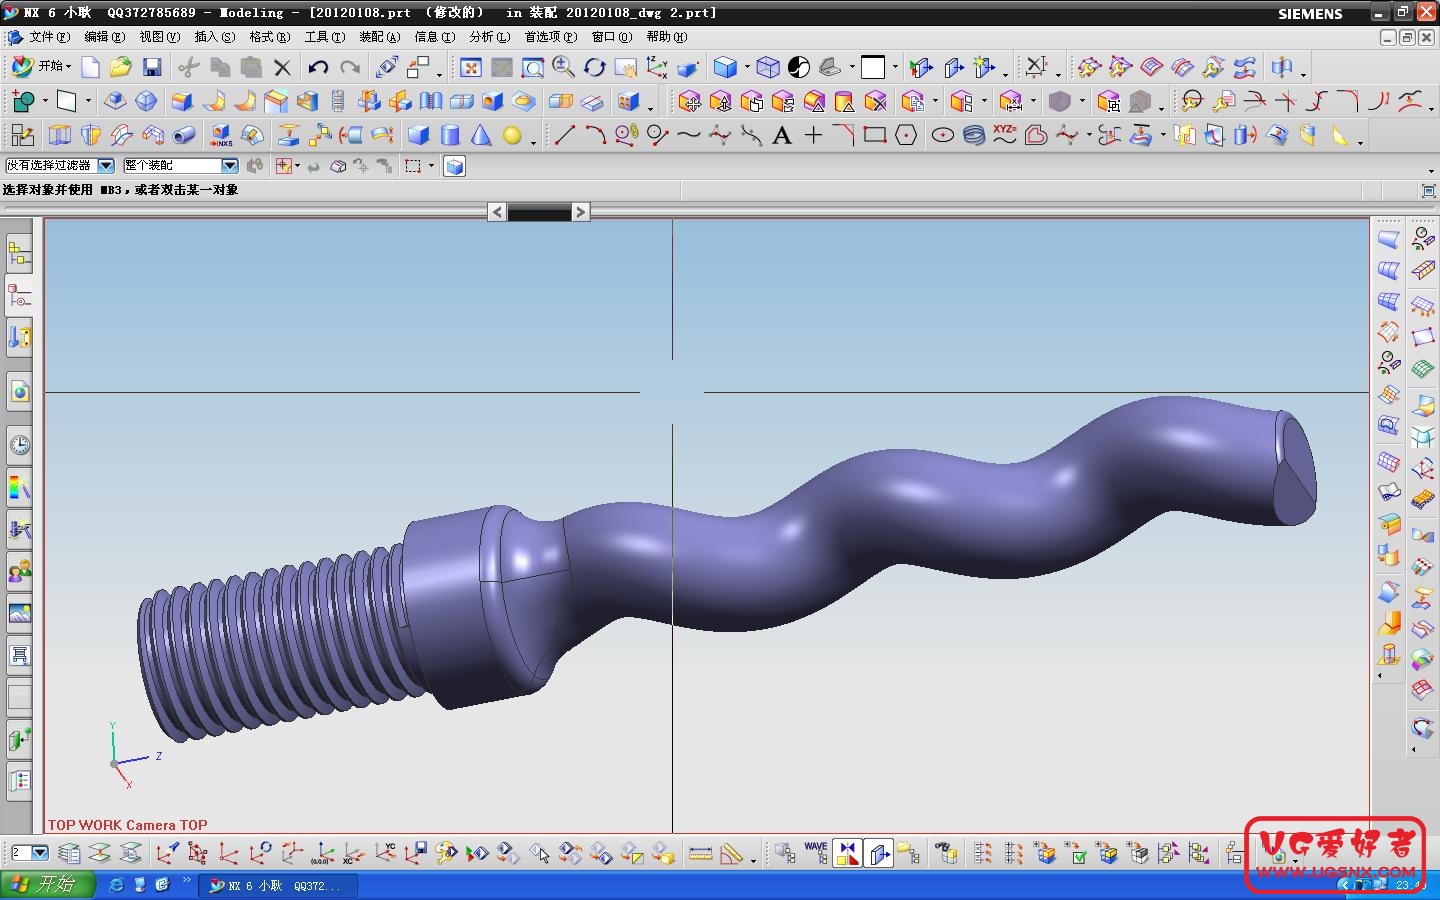
Task: Open the 分析(L) menu
Action: pos(489,37)
